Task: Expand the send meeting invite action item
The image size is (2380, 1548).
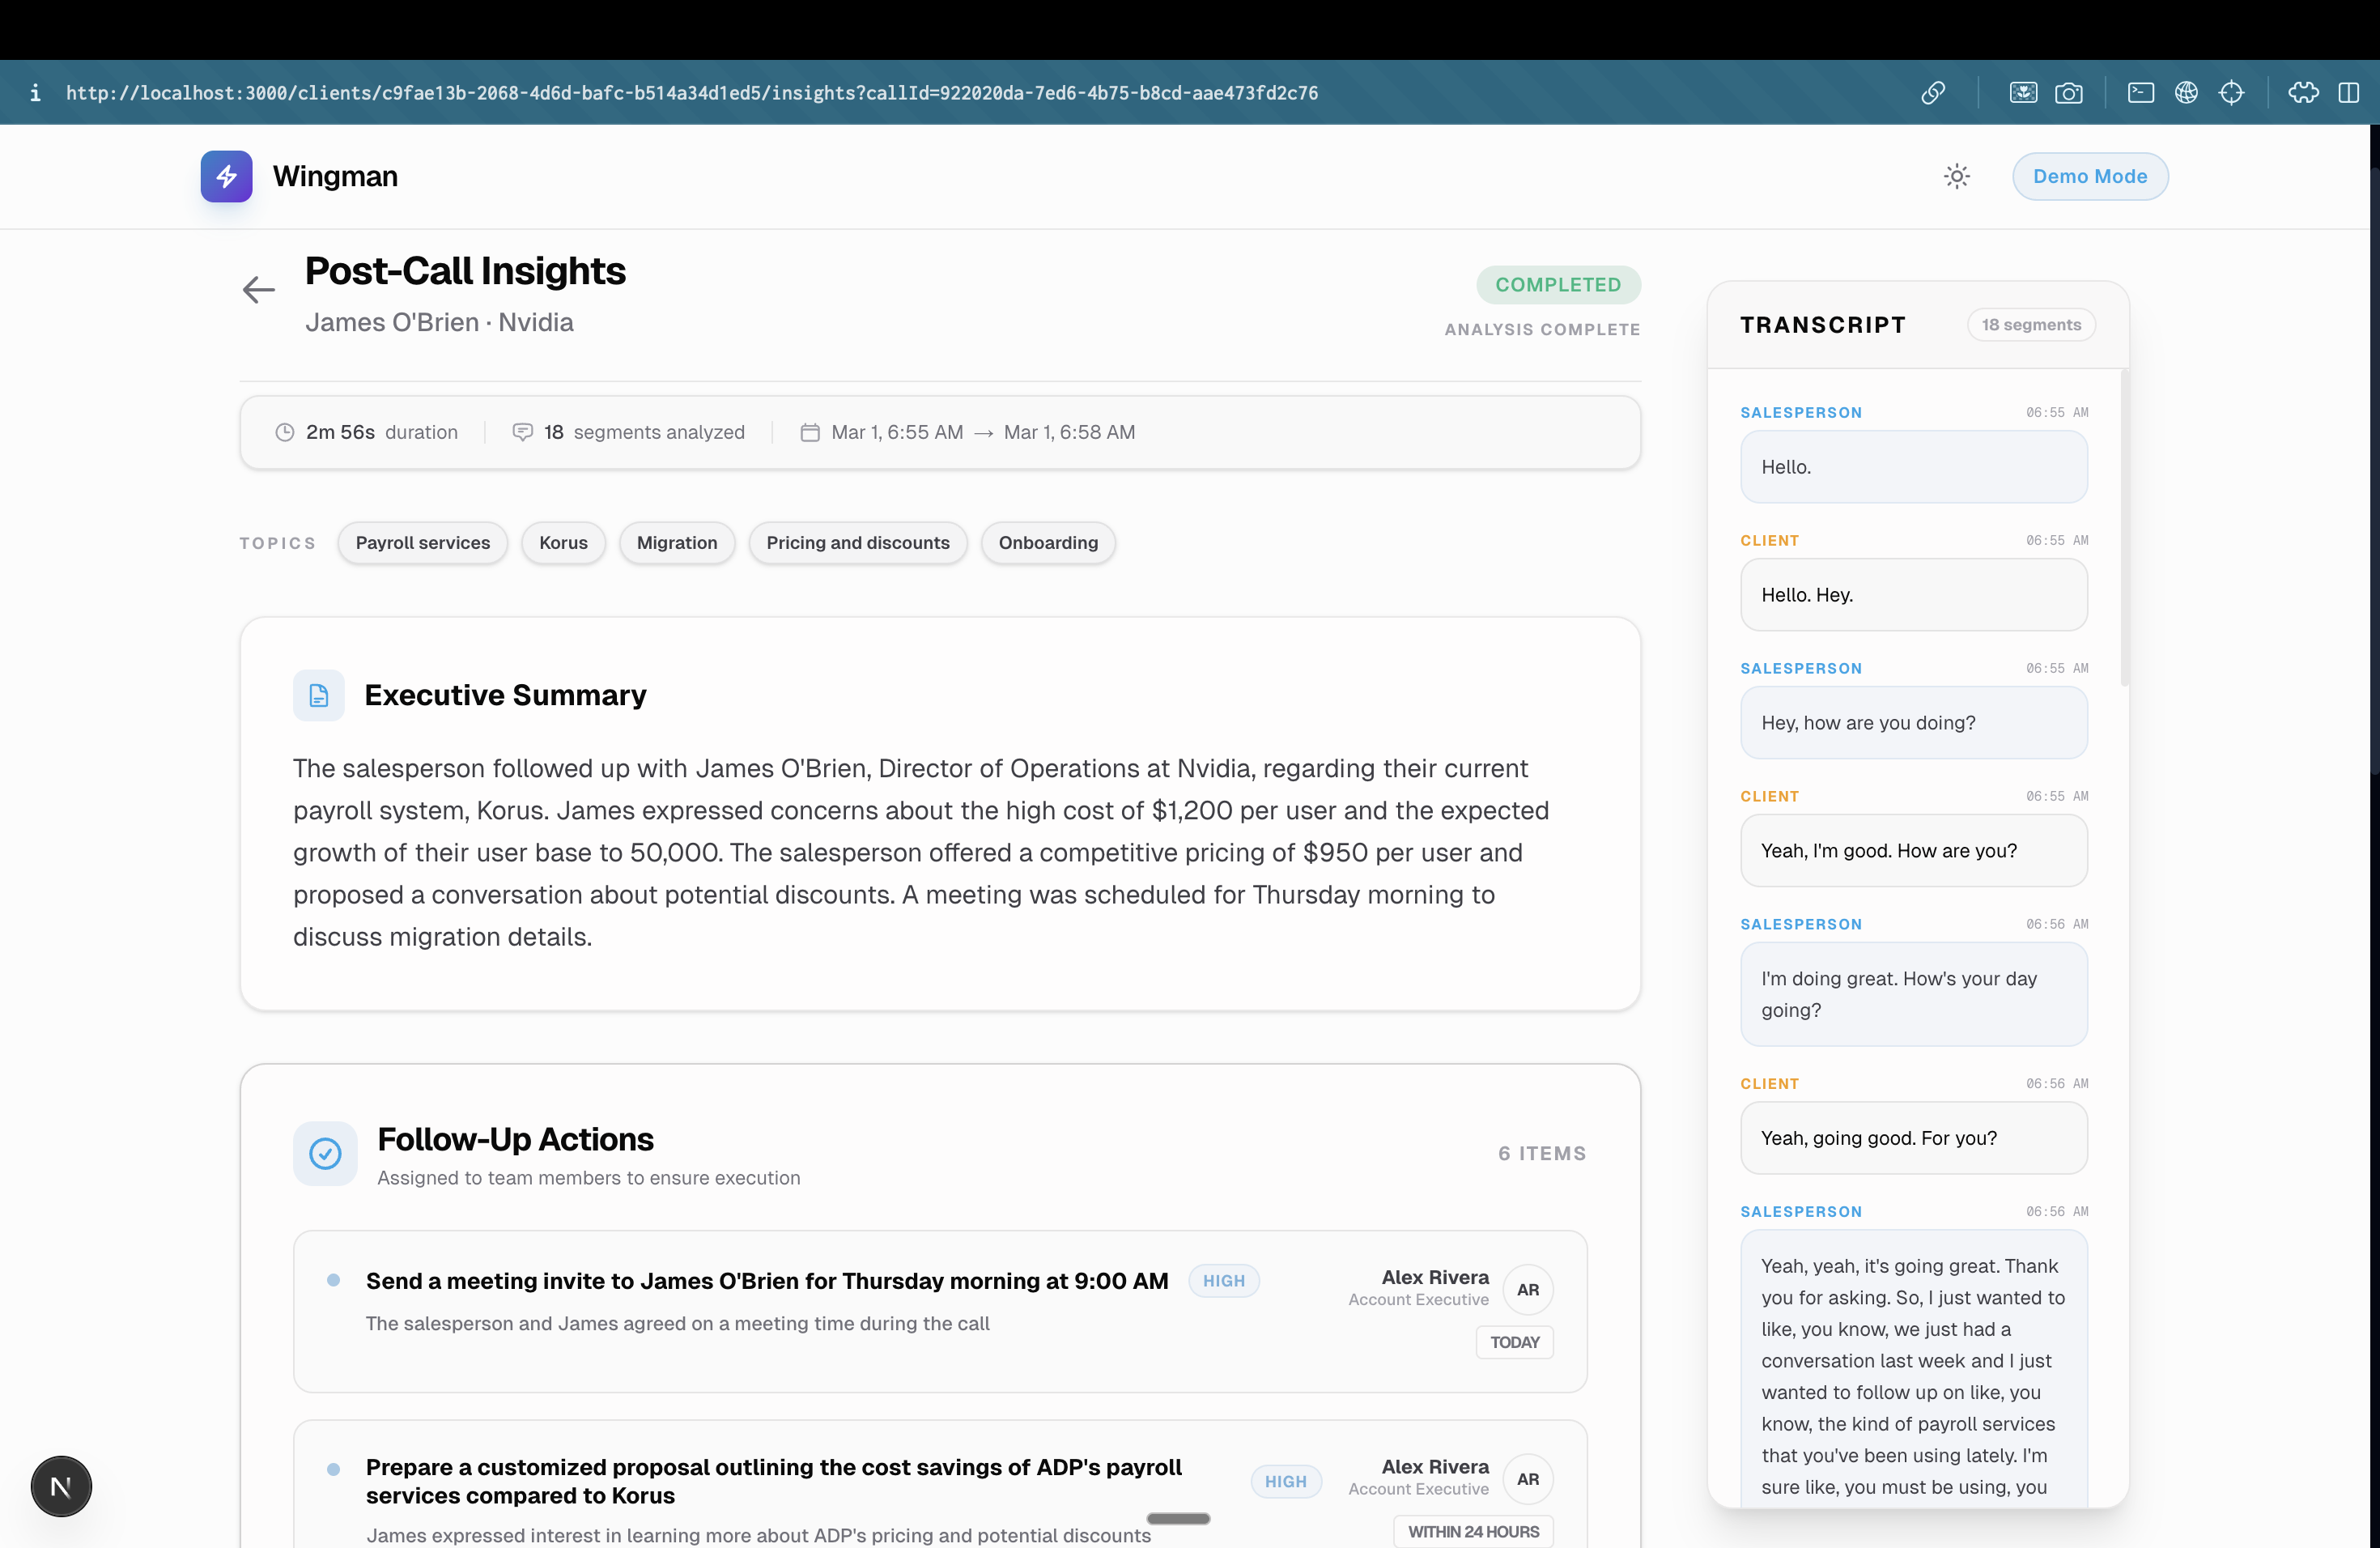Action: 766,1281
